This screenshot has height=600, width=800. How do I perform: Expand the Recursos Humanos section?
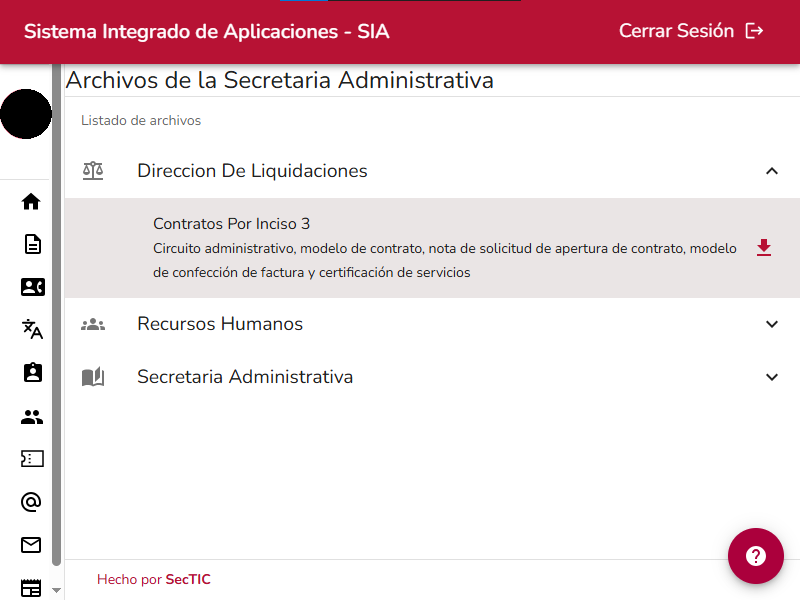tap(771, 324)
